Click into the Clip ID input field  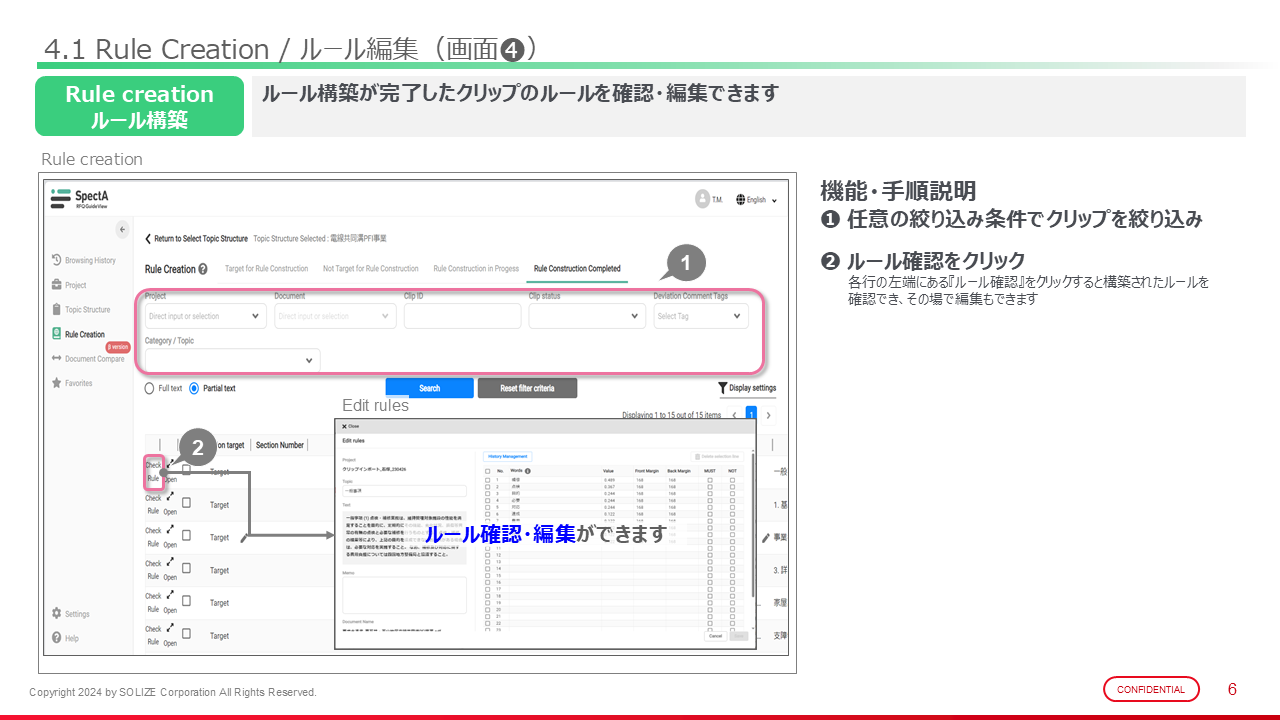[462, 316]
